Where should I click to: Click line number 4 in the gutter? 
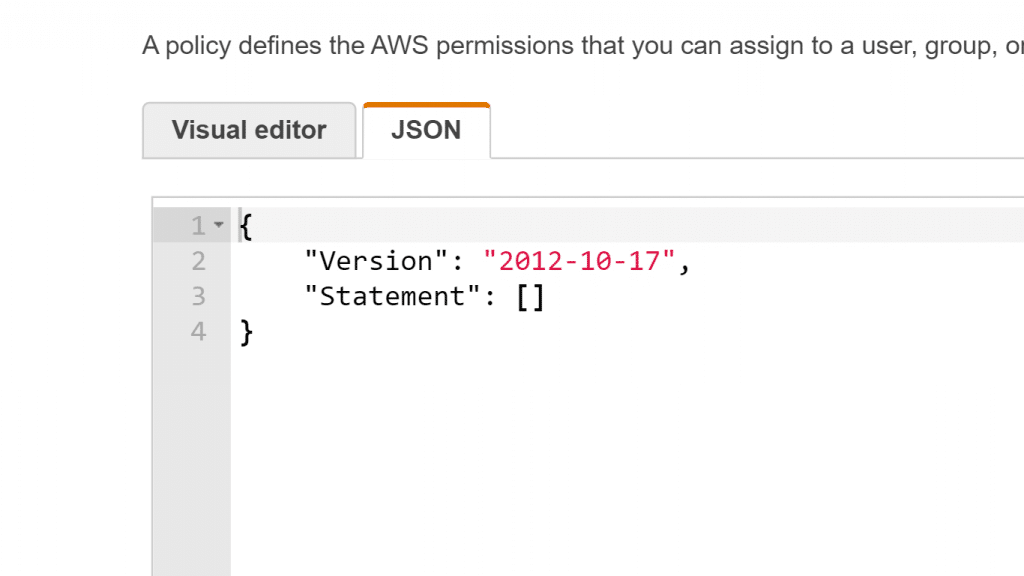(197, 331)
